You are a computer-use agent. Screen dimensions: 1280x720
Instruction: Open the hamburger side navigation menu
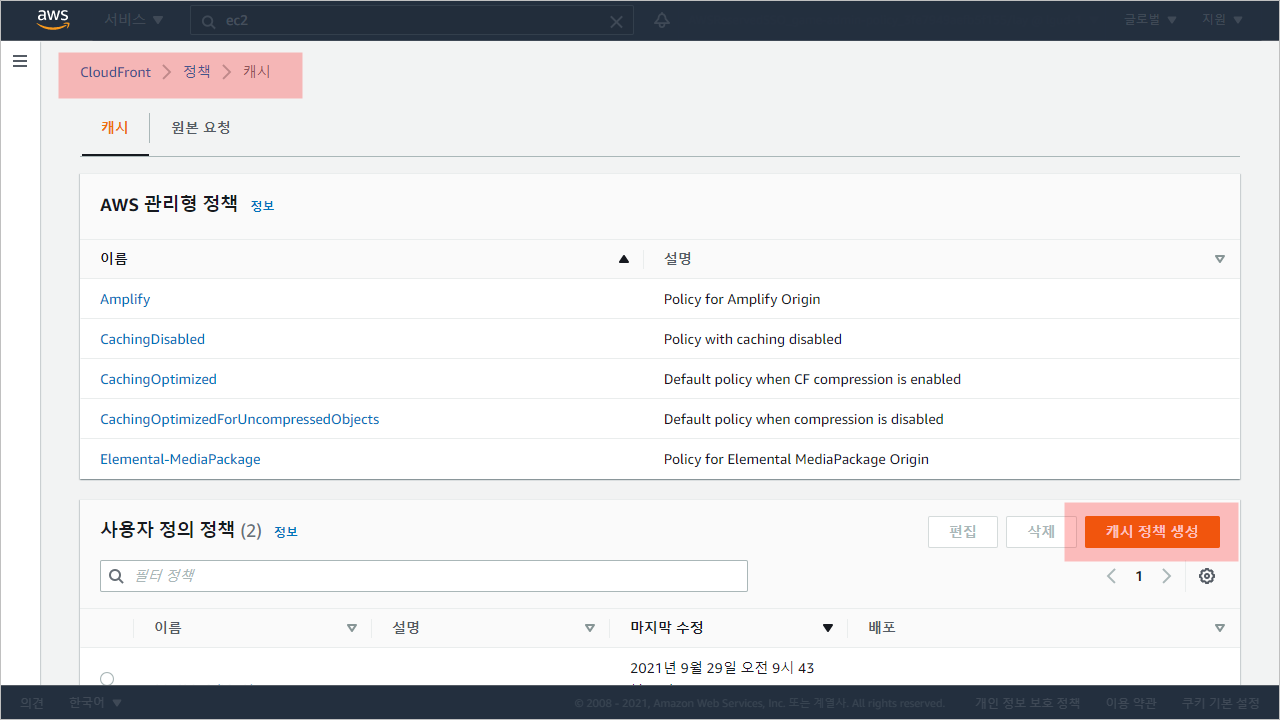tap(19, 61)
